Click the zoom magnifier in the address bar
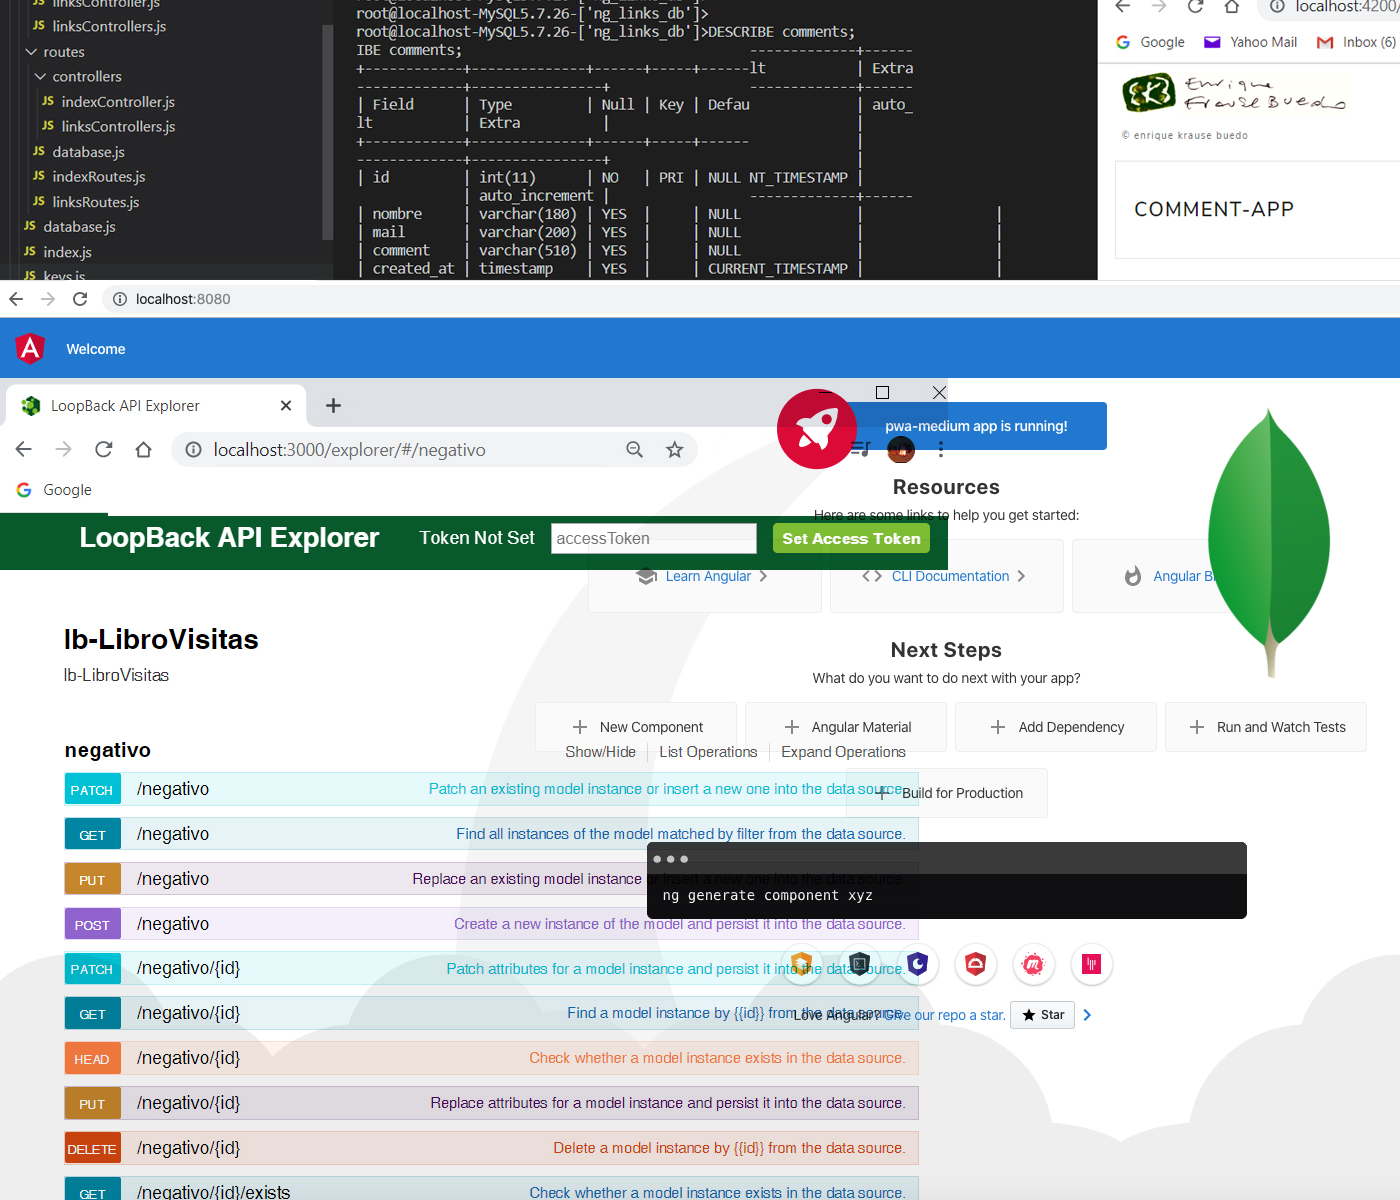The height and width of the screenshot is (1200, 1400). 634,450
